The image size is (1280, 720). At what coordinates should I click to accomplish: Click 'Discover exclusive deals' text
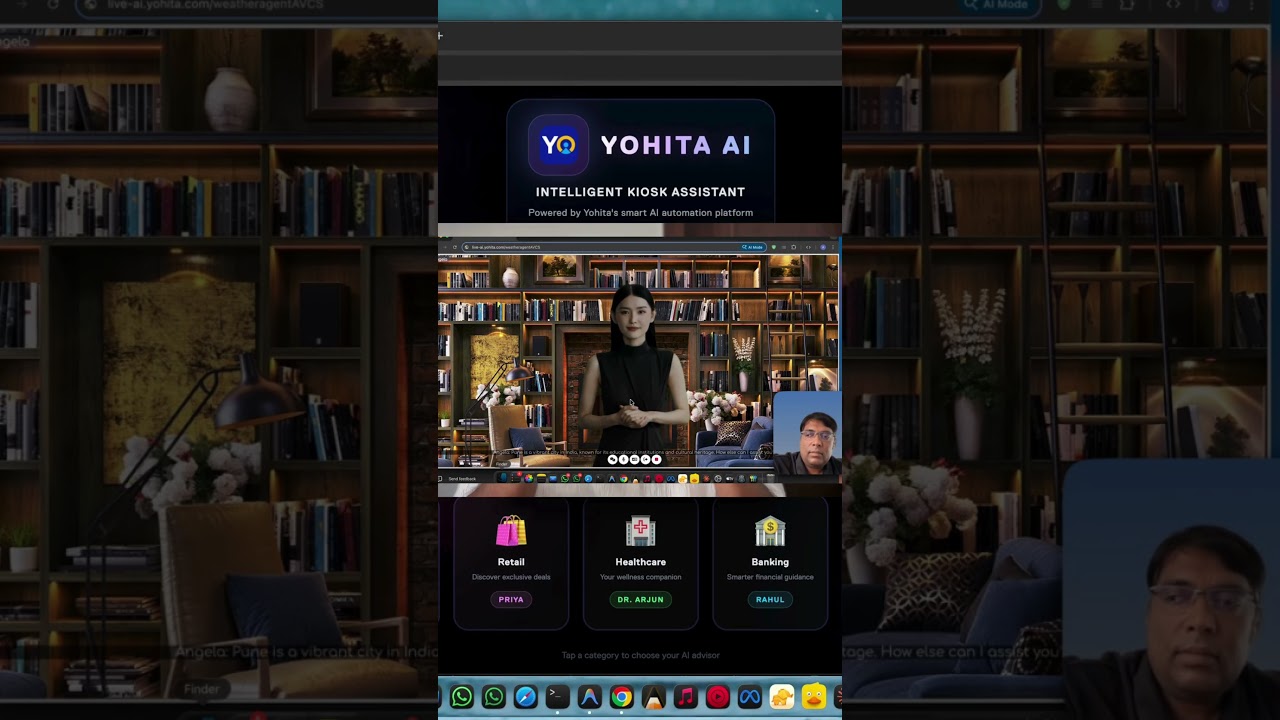click(511, 577)
